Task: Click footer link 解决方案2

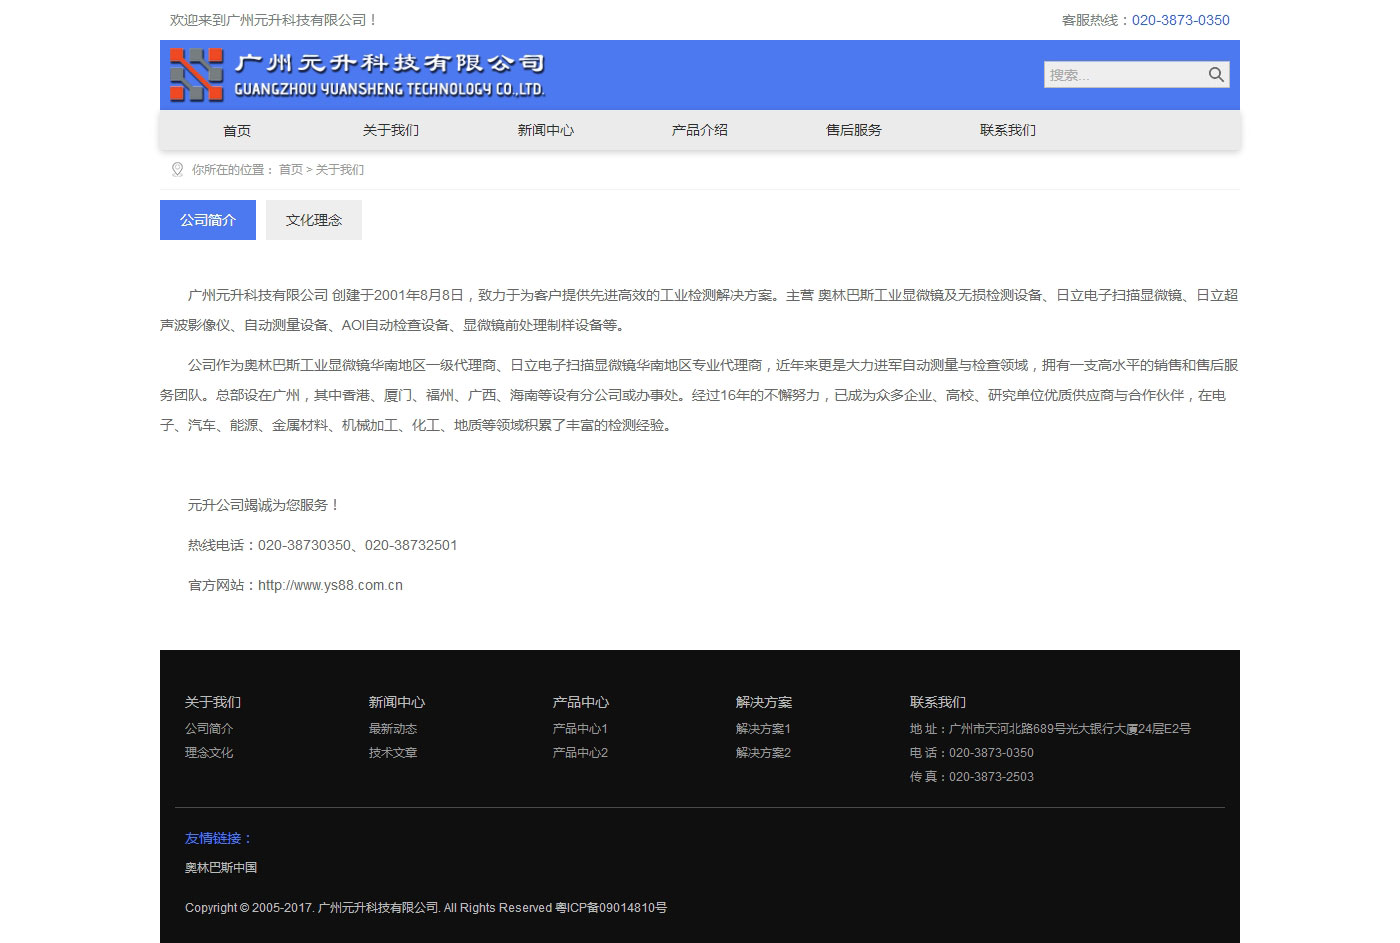Action: pos(763,753)
